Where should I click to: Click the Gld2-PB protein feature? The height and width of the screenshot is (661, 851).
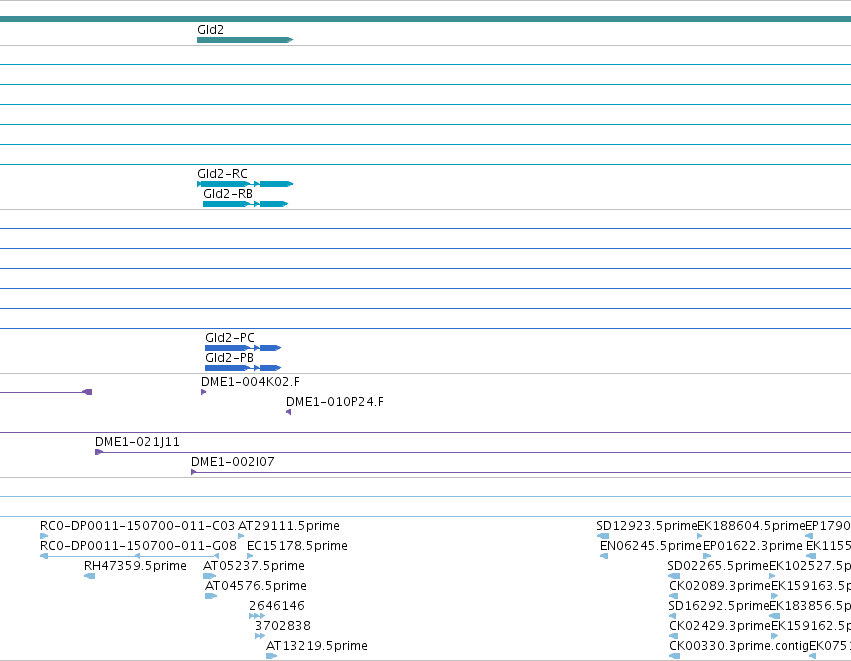[x=243, y=368]
